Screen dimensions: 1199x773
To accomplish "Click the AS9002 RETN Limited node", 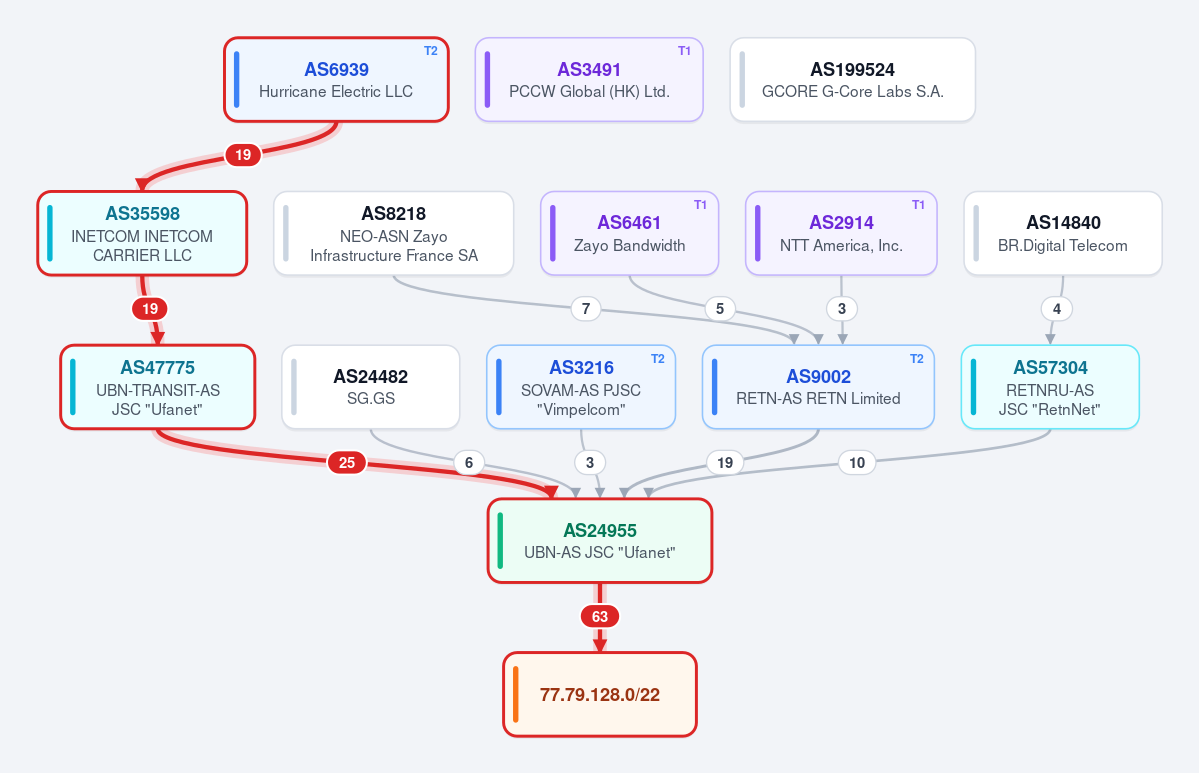I will (x=818, y=387).
